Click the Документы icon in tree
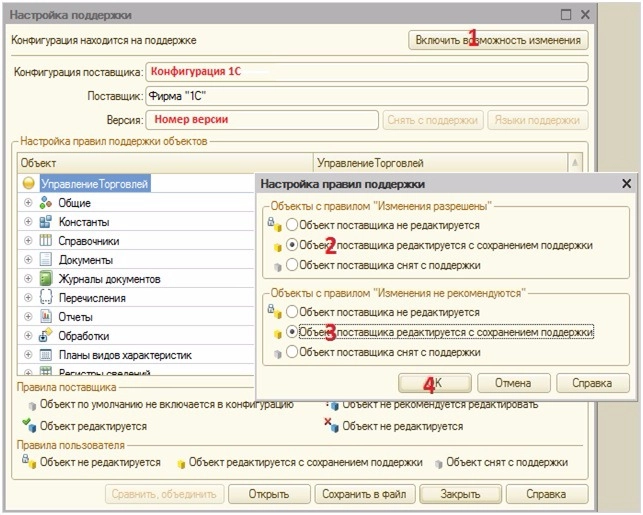The image size is (643, 515). [46, 260]
